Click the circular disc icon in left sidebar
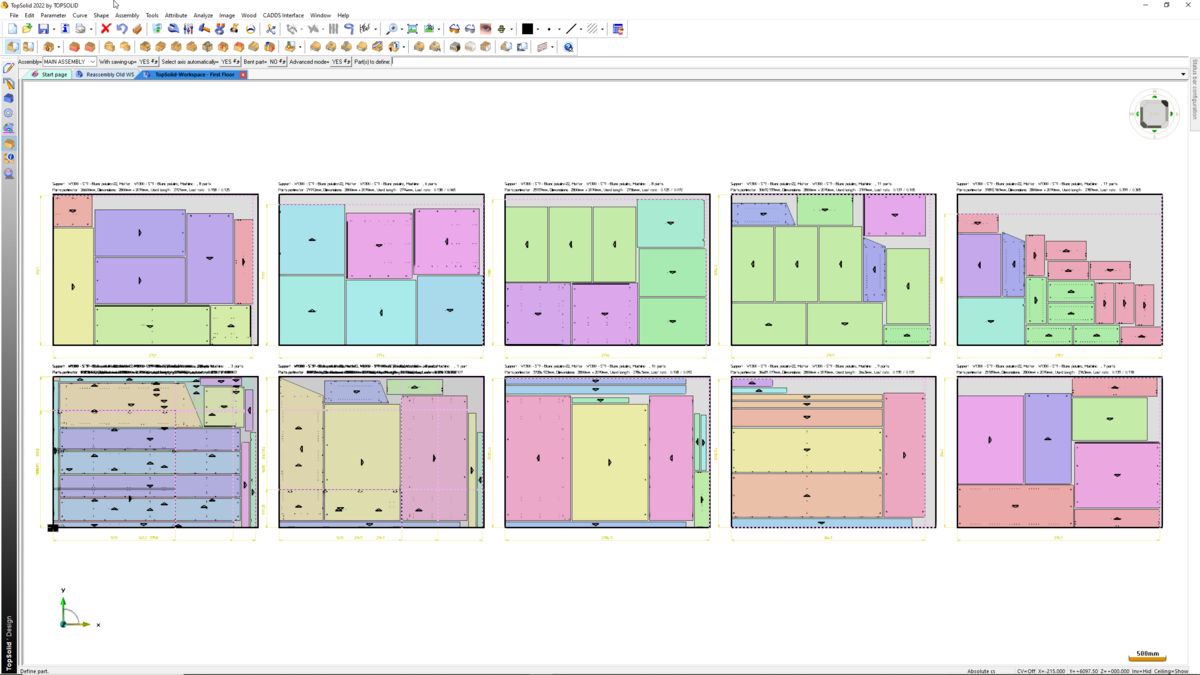1200x675 pixels. pyautogui.click(x=9, y=113)
